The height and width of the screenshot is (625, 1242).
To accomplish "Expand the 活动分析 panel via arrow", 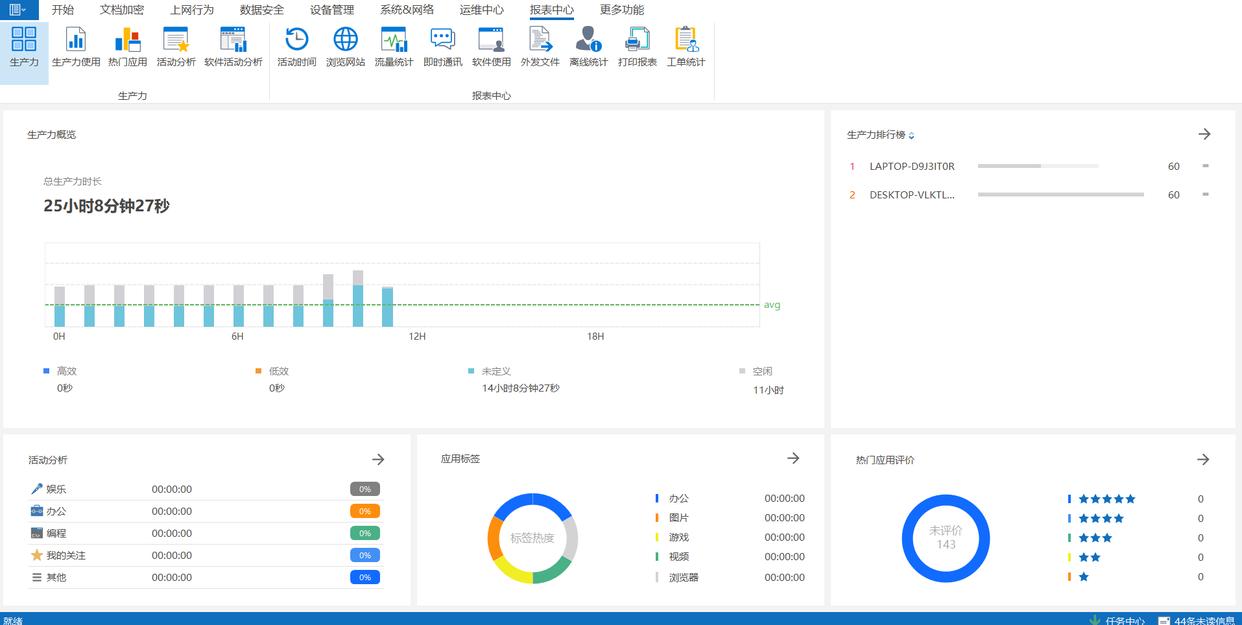I will 378,459.
